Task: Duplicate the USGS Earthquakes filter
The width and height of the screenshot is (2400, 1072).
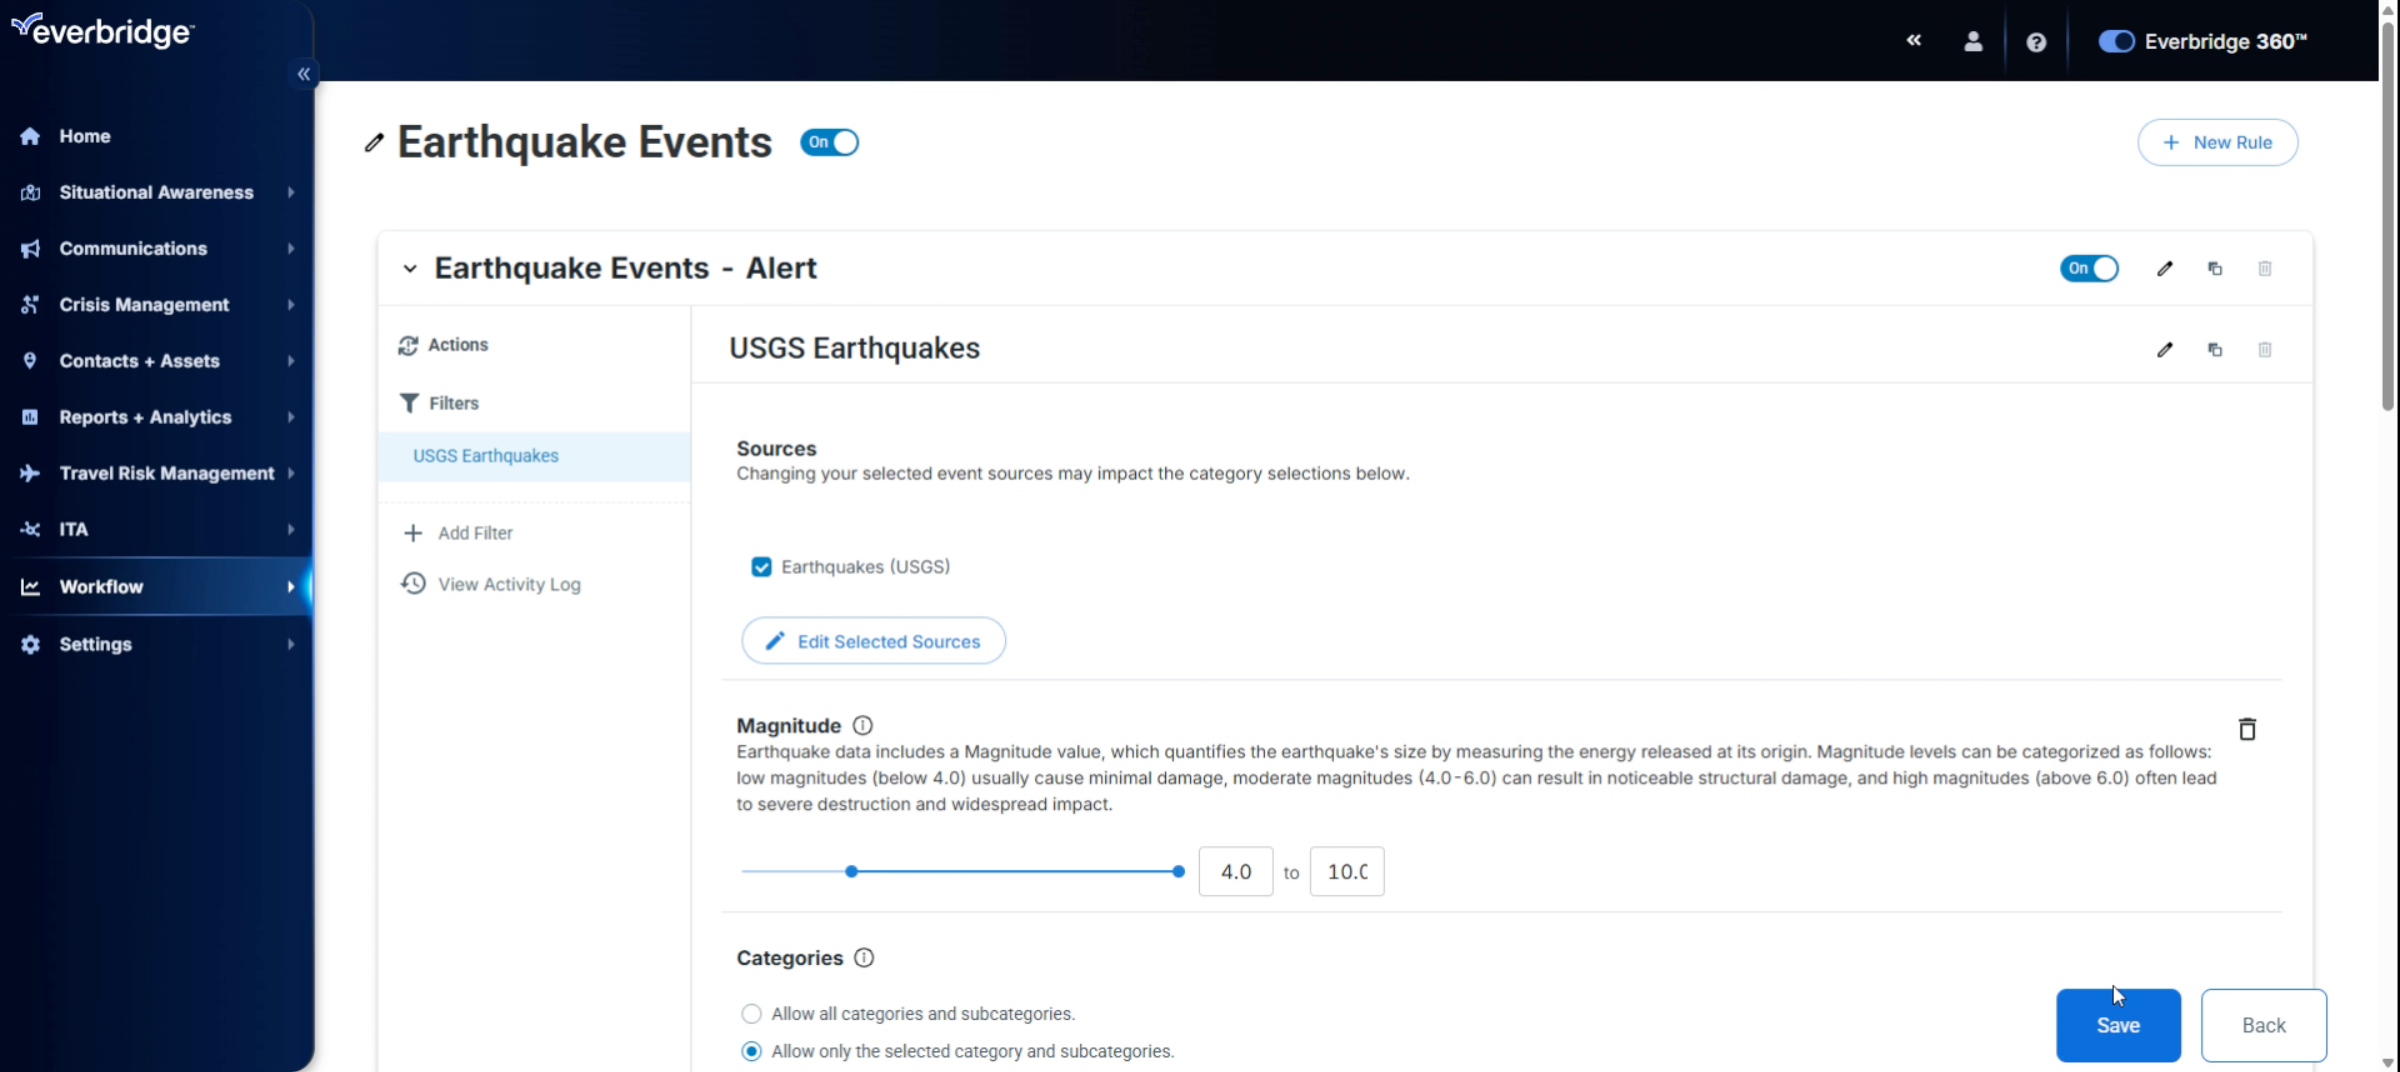Action: coord(2215,349)
